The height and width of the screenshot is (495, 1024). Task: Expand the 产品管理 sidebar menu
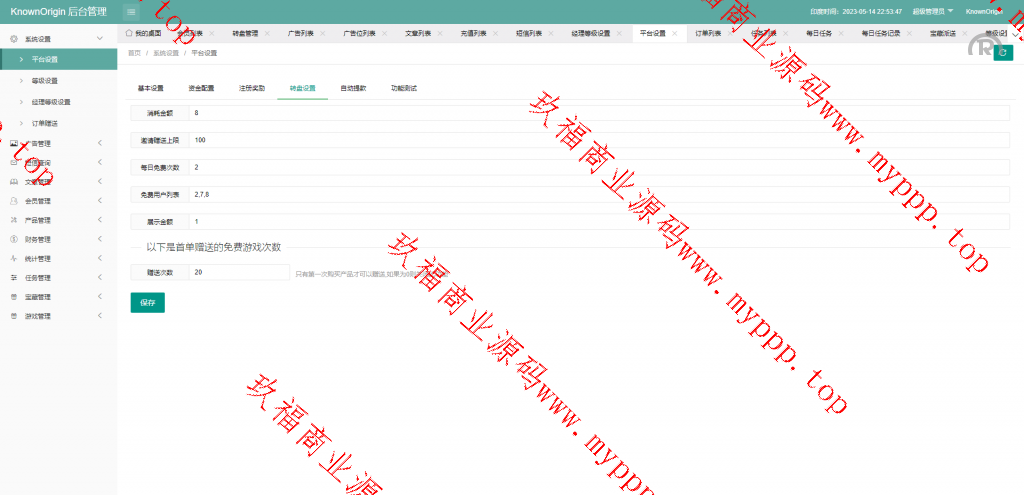pos(99,220)
